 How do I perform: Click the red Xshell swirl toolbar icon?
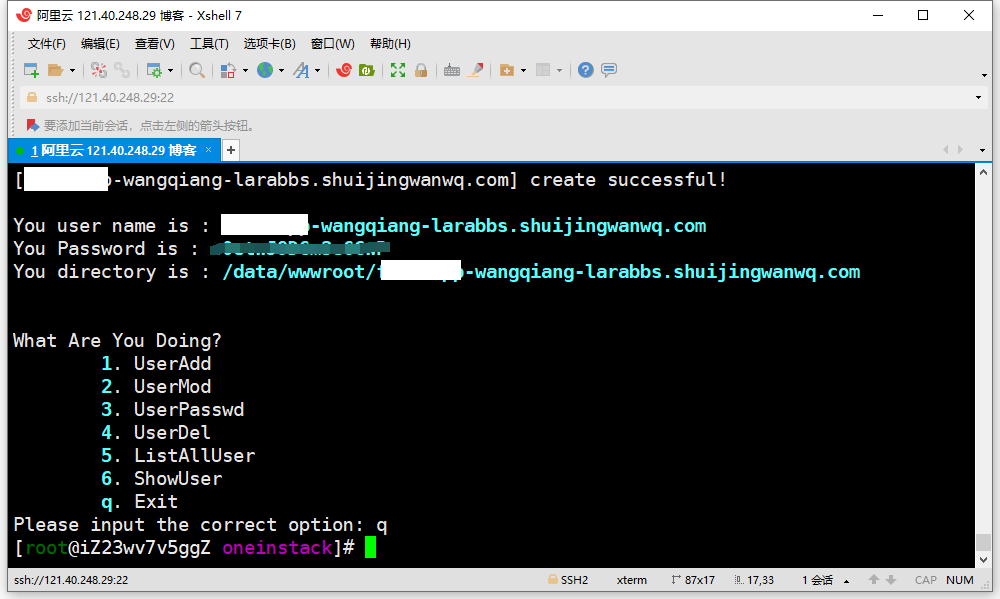tap(344, 70)
